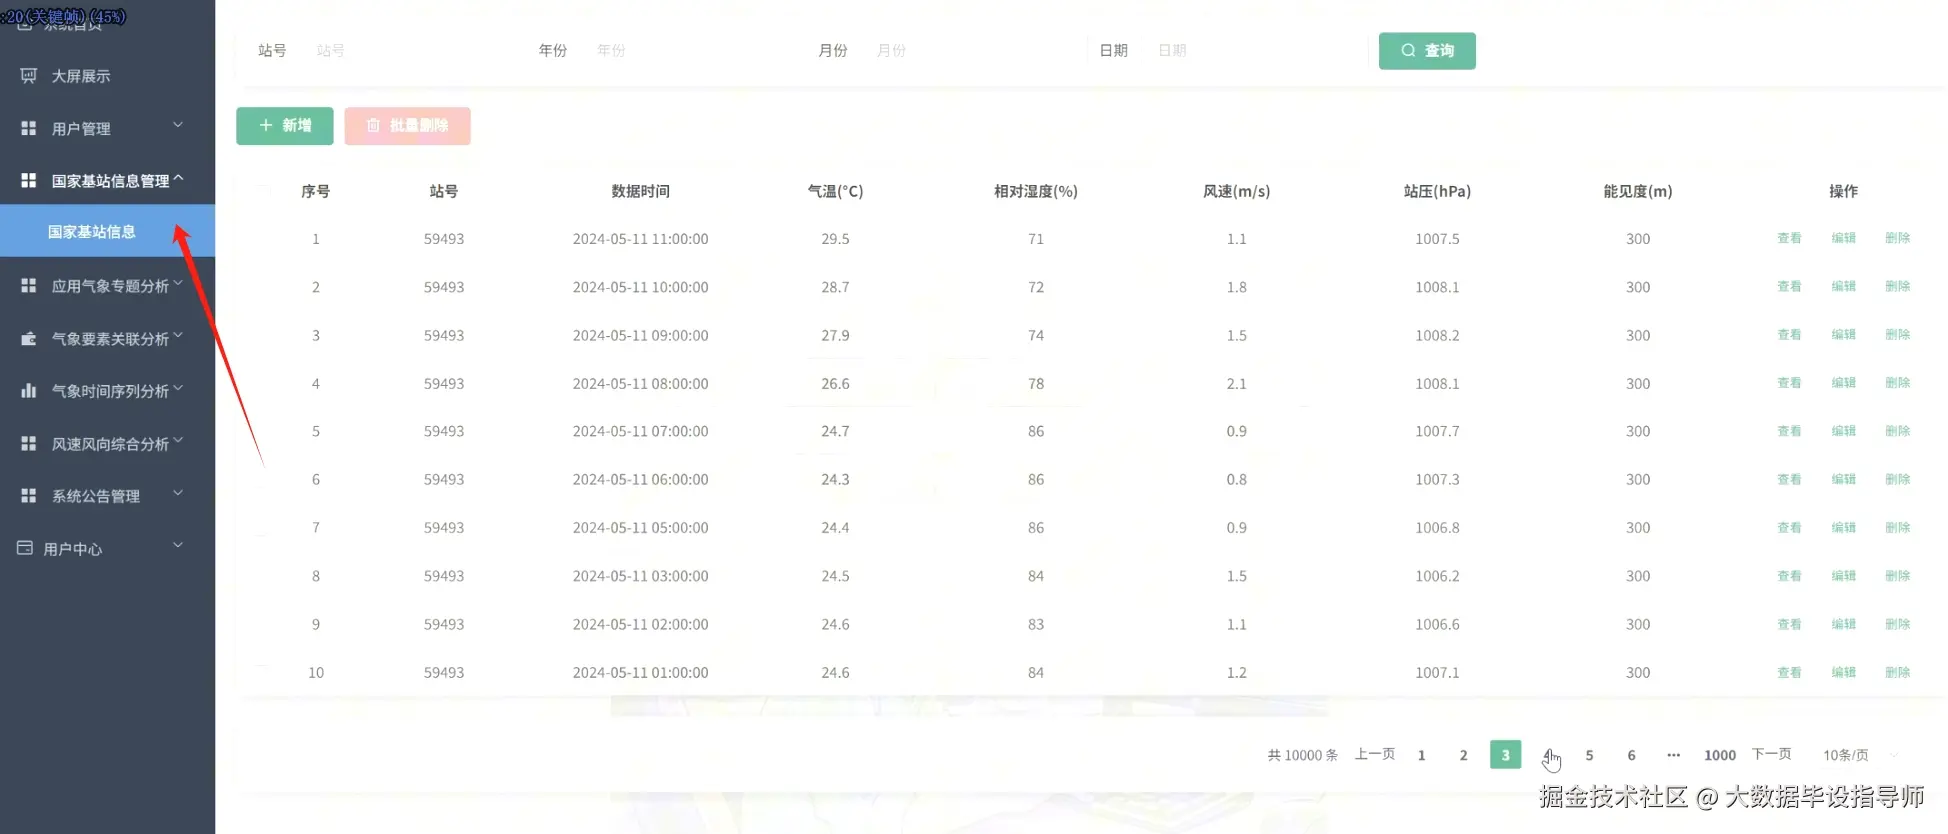This screenshot has height=834, width=1948.
Task: Click the 大屏展示 screen icon in sidebar
Action: coord(28,76)
